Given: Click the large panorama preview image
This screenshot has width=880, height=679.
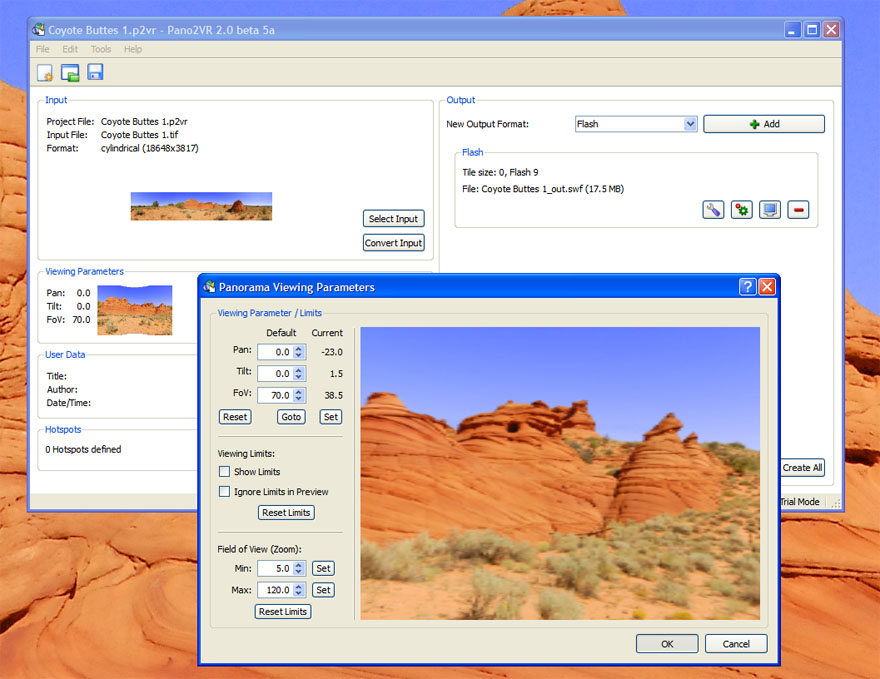Looking at the screenshot, I should 560,474.
